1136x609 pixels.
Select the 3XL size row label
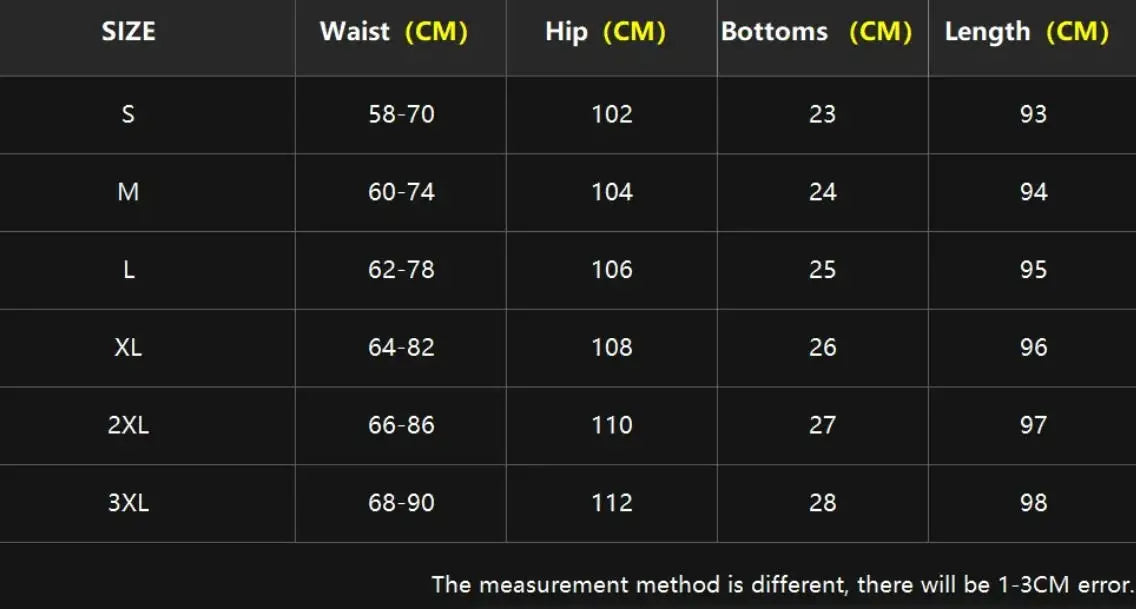click(128, 503)
